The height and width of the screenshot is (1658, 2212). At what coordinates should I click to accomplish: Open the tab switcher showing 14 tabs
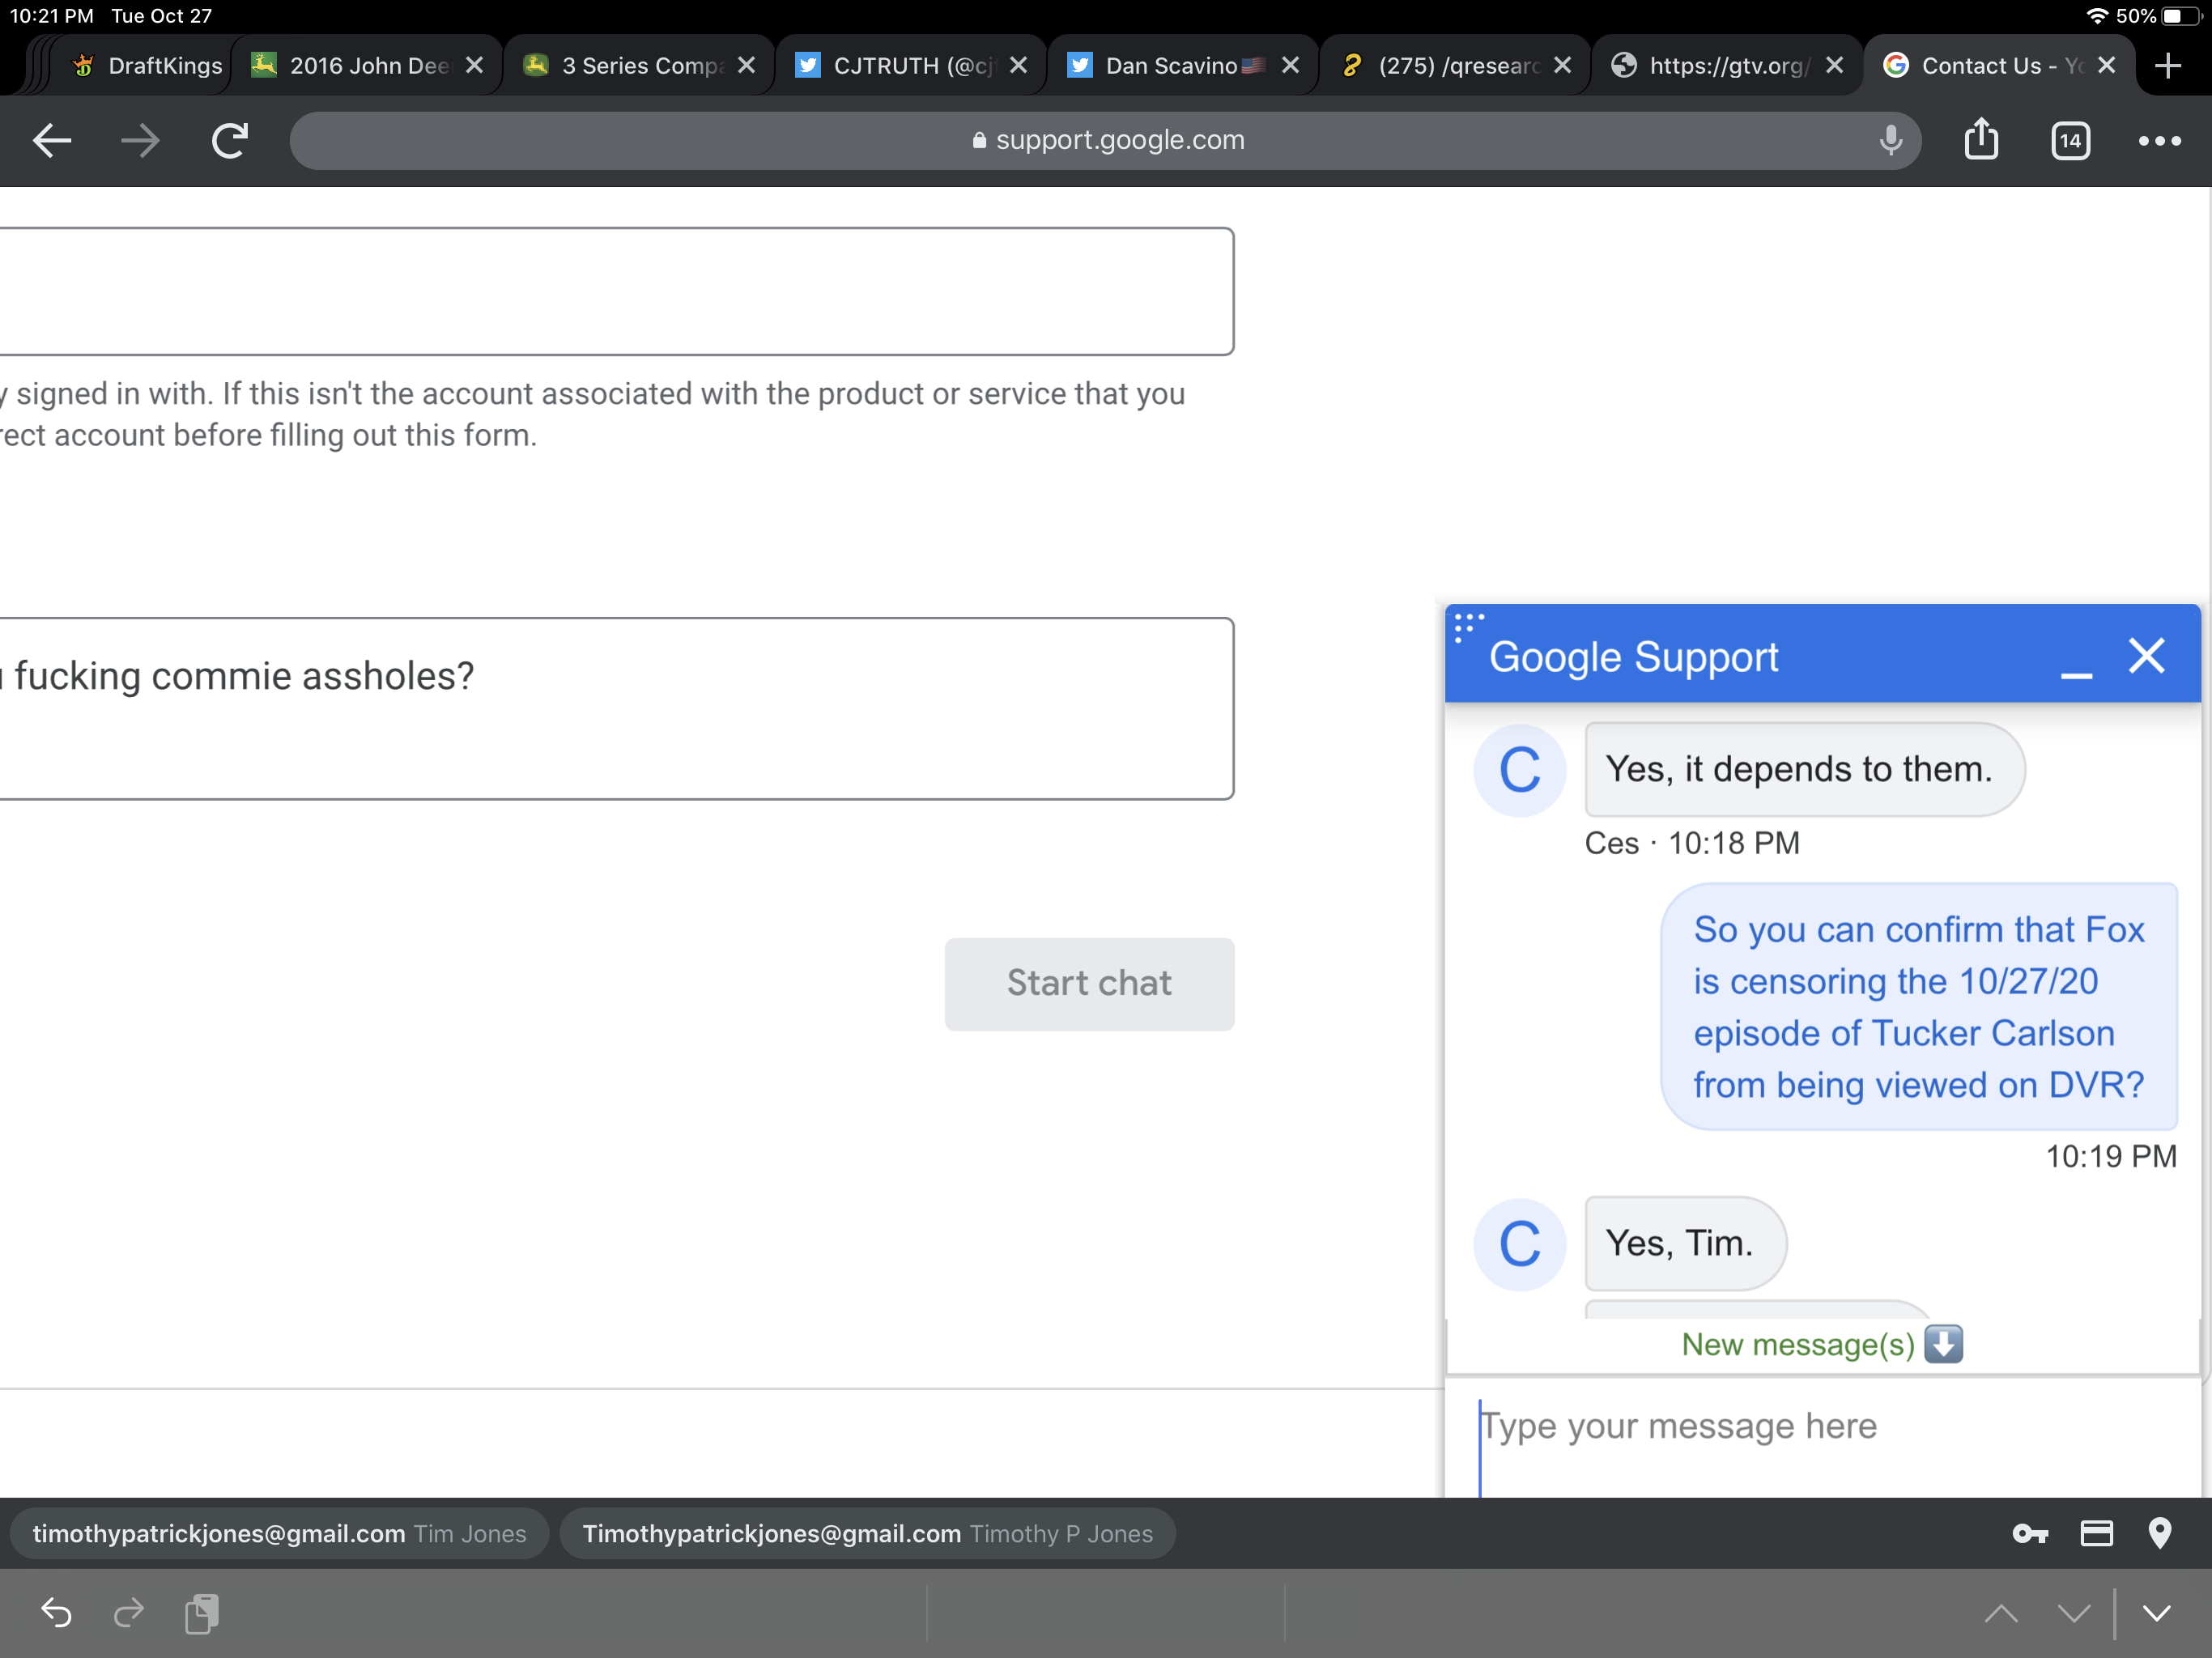click(2070, 140)
